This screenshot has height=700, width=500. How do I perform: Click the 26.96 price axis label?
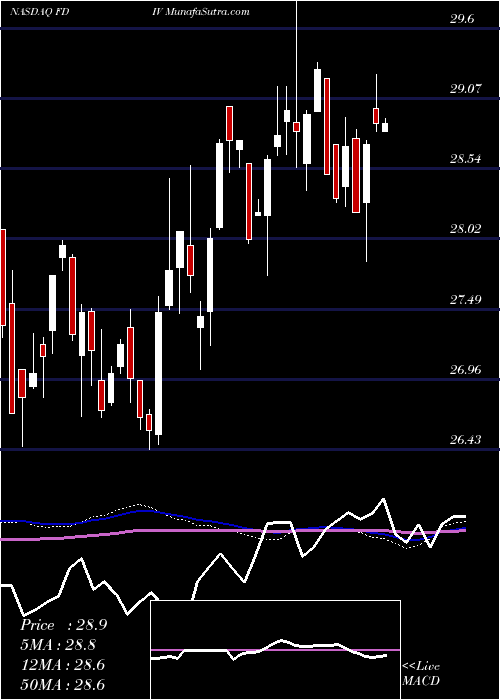click(x=467, y=370)
